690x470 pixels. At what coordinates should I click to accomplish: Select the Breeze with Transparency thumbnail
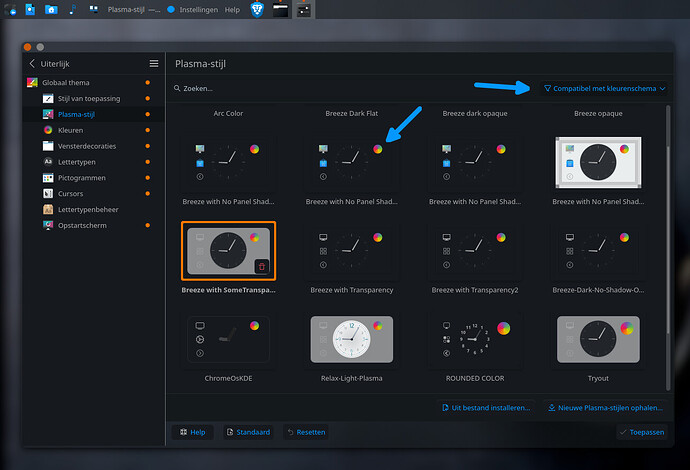coord(352,251)
